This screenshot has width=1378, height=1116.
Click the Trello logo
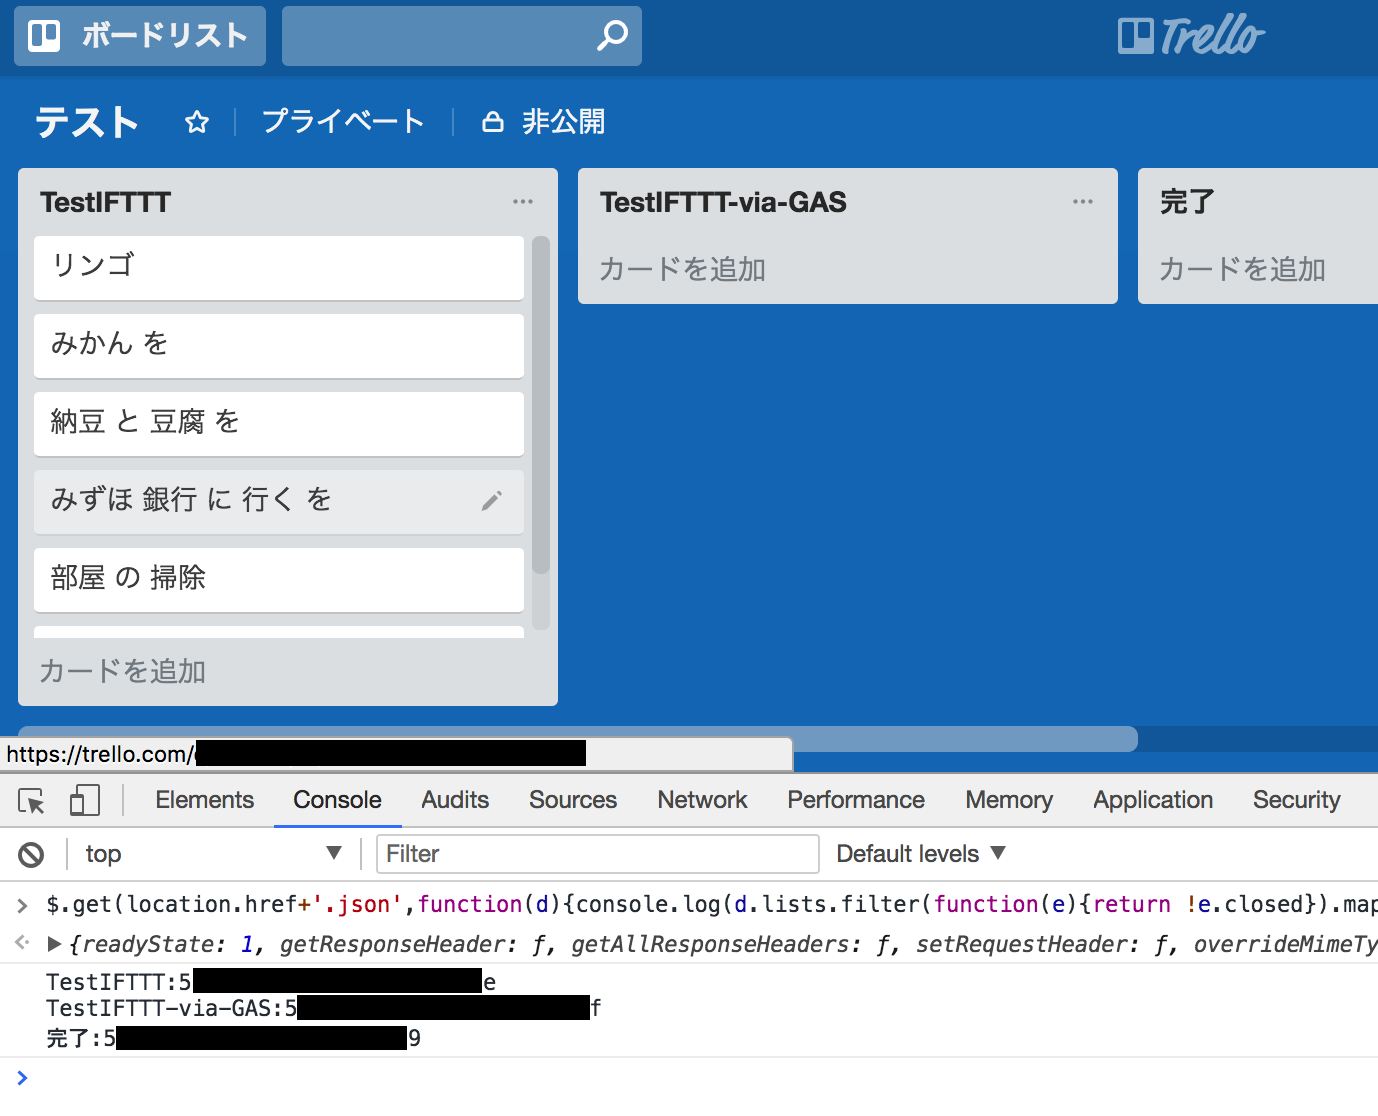[x=1190, y=35]
